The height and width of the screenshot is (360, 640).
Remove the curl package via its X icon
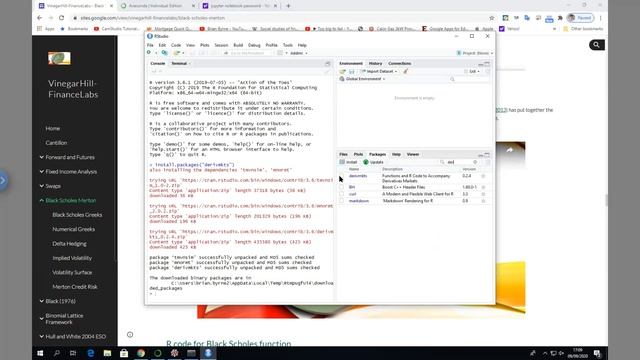coord(483,194)
